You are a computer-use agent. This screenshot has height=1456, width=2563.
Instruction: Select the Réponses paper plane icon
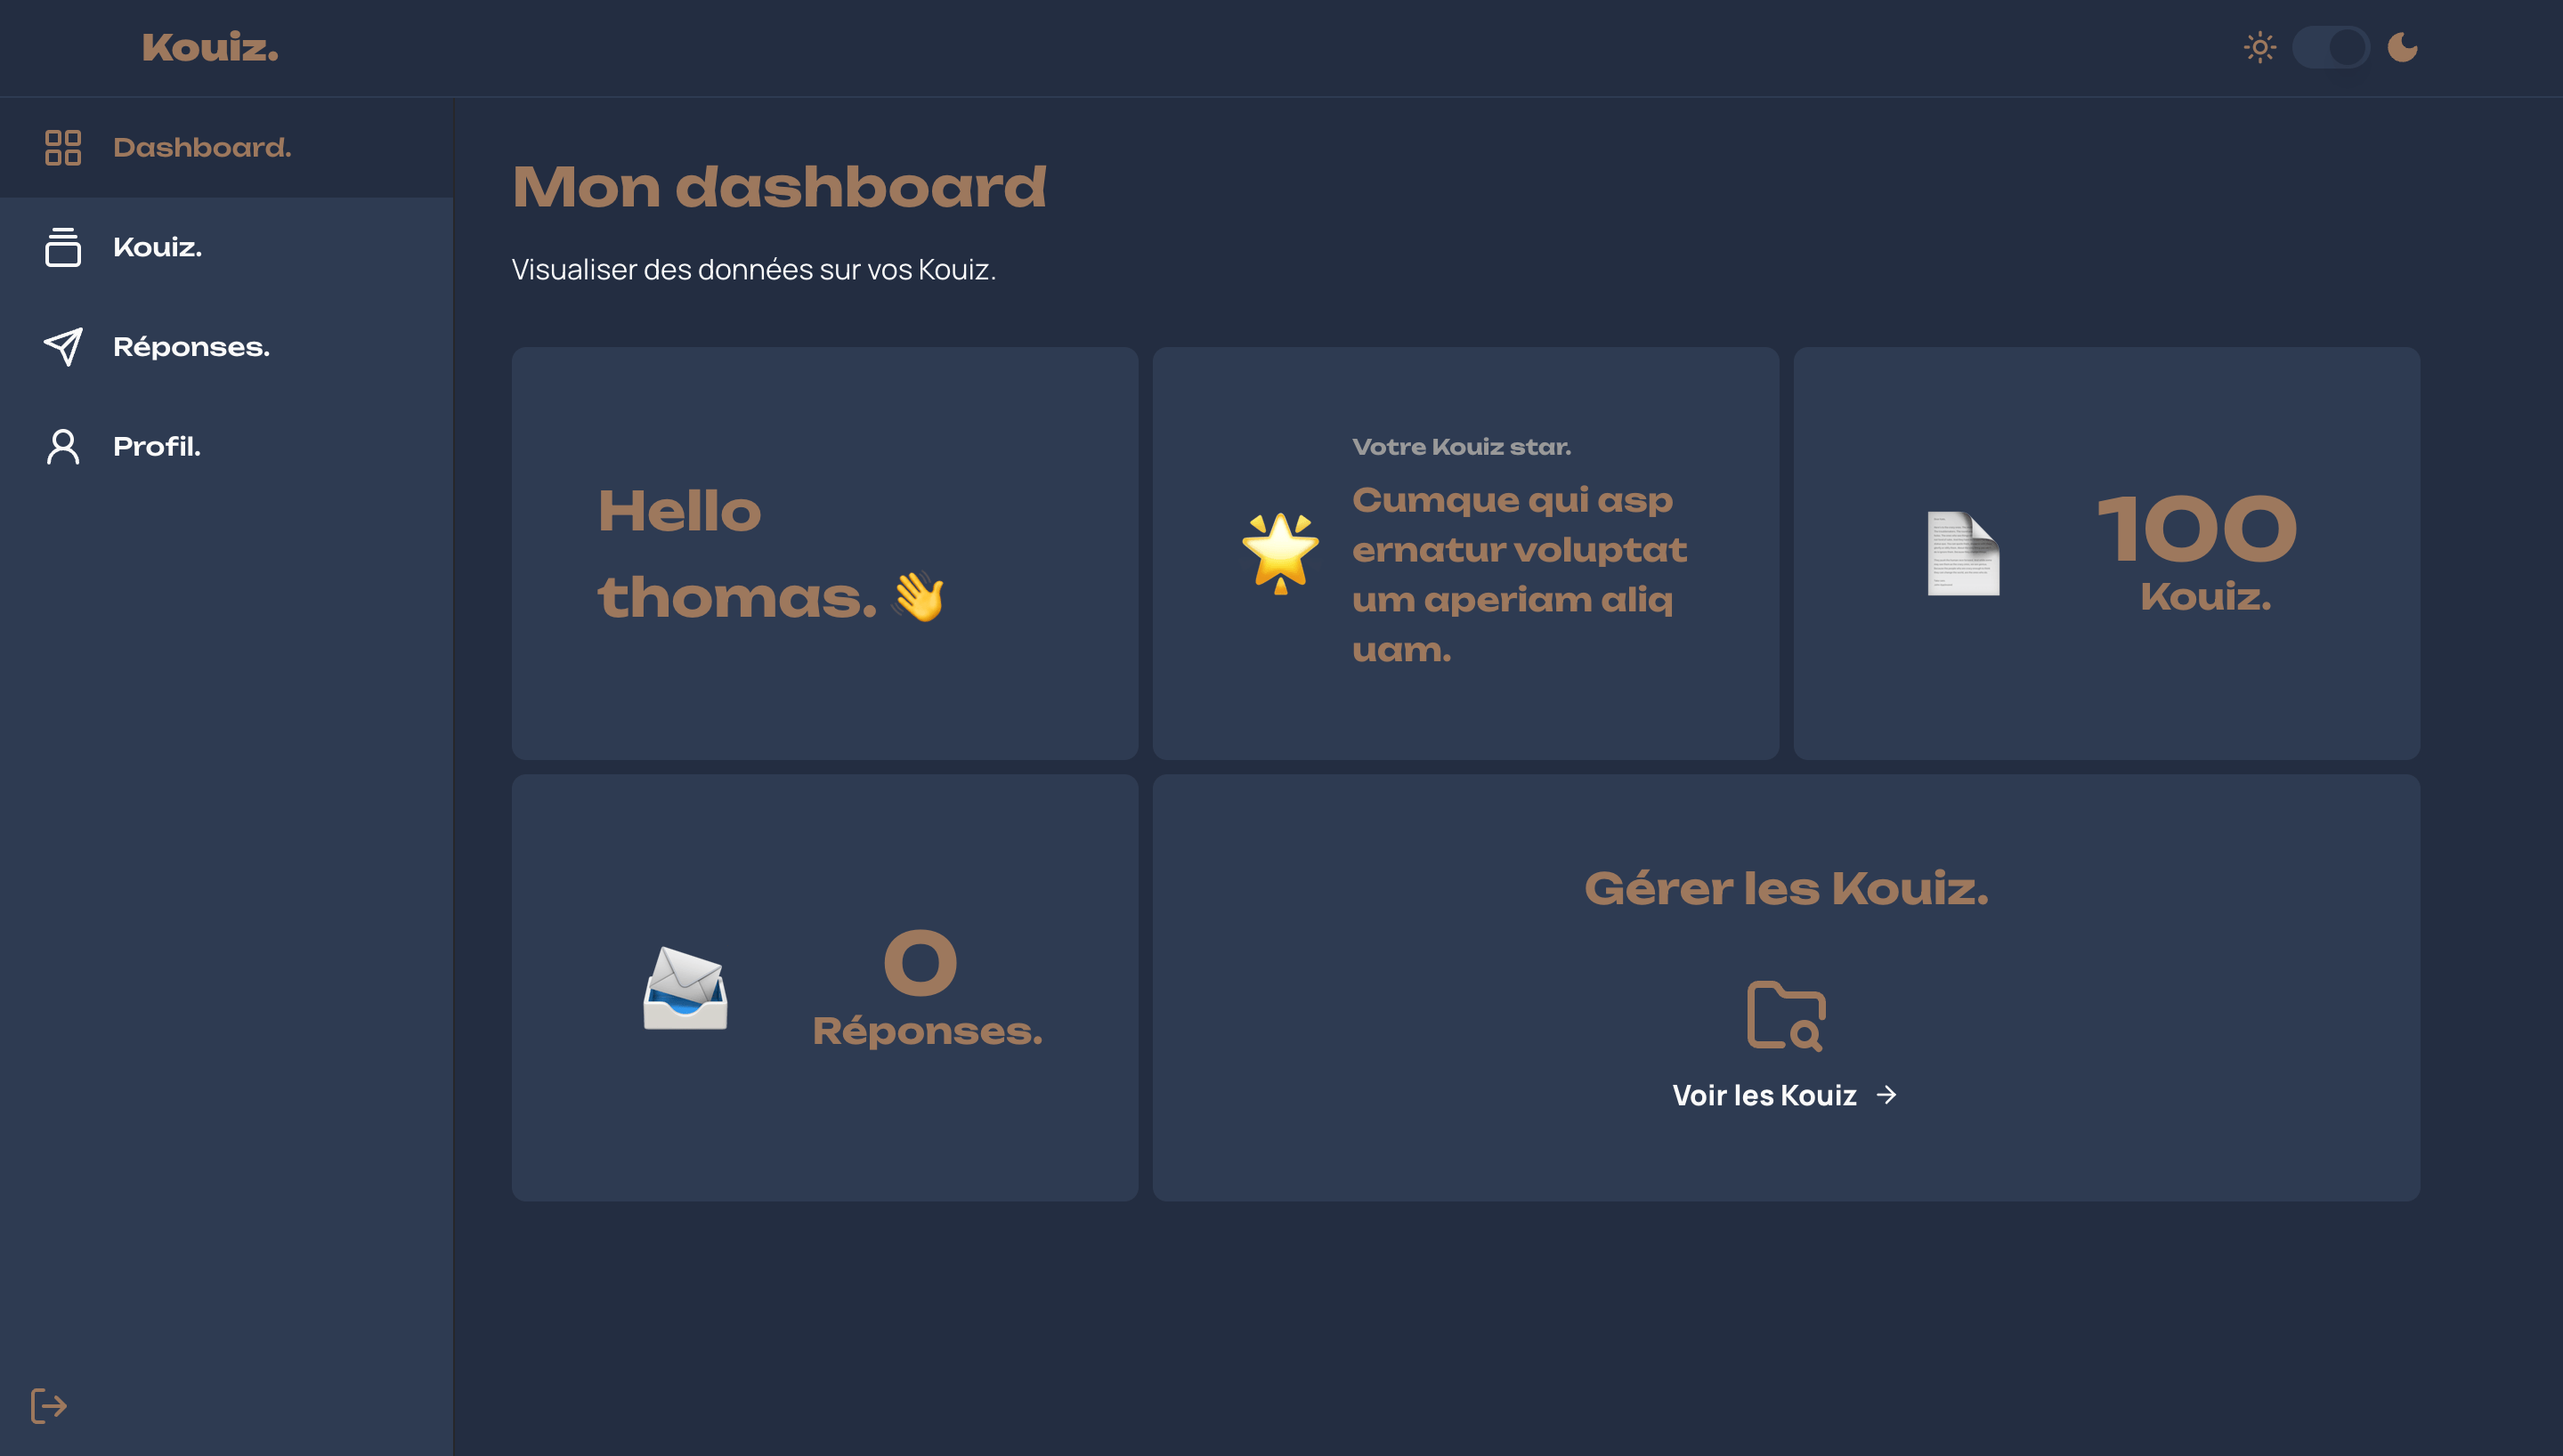pos(63,347)
